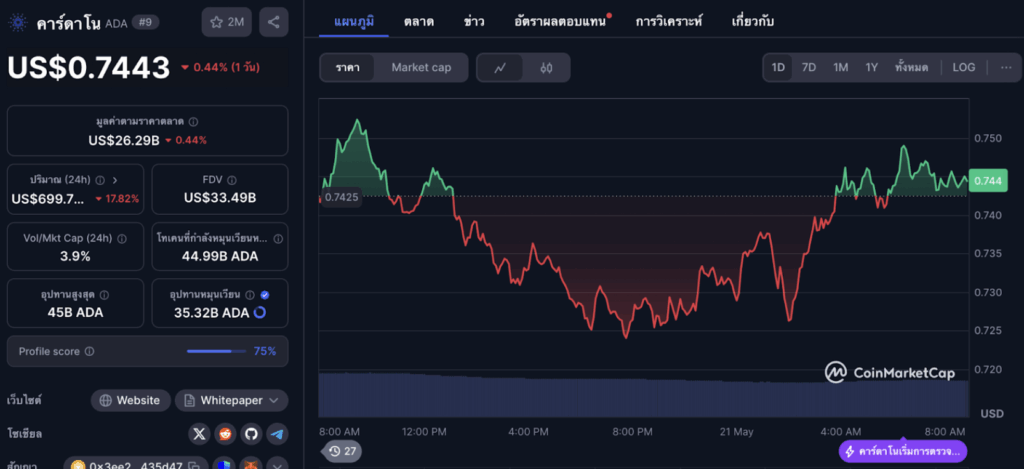
Task: Open the ข่าว tab
Action: pyautogui.click(x=476, y=20)
